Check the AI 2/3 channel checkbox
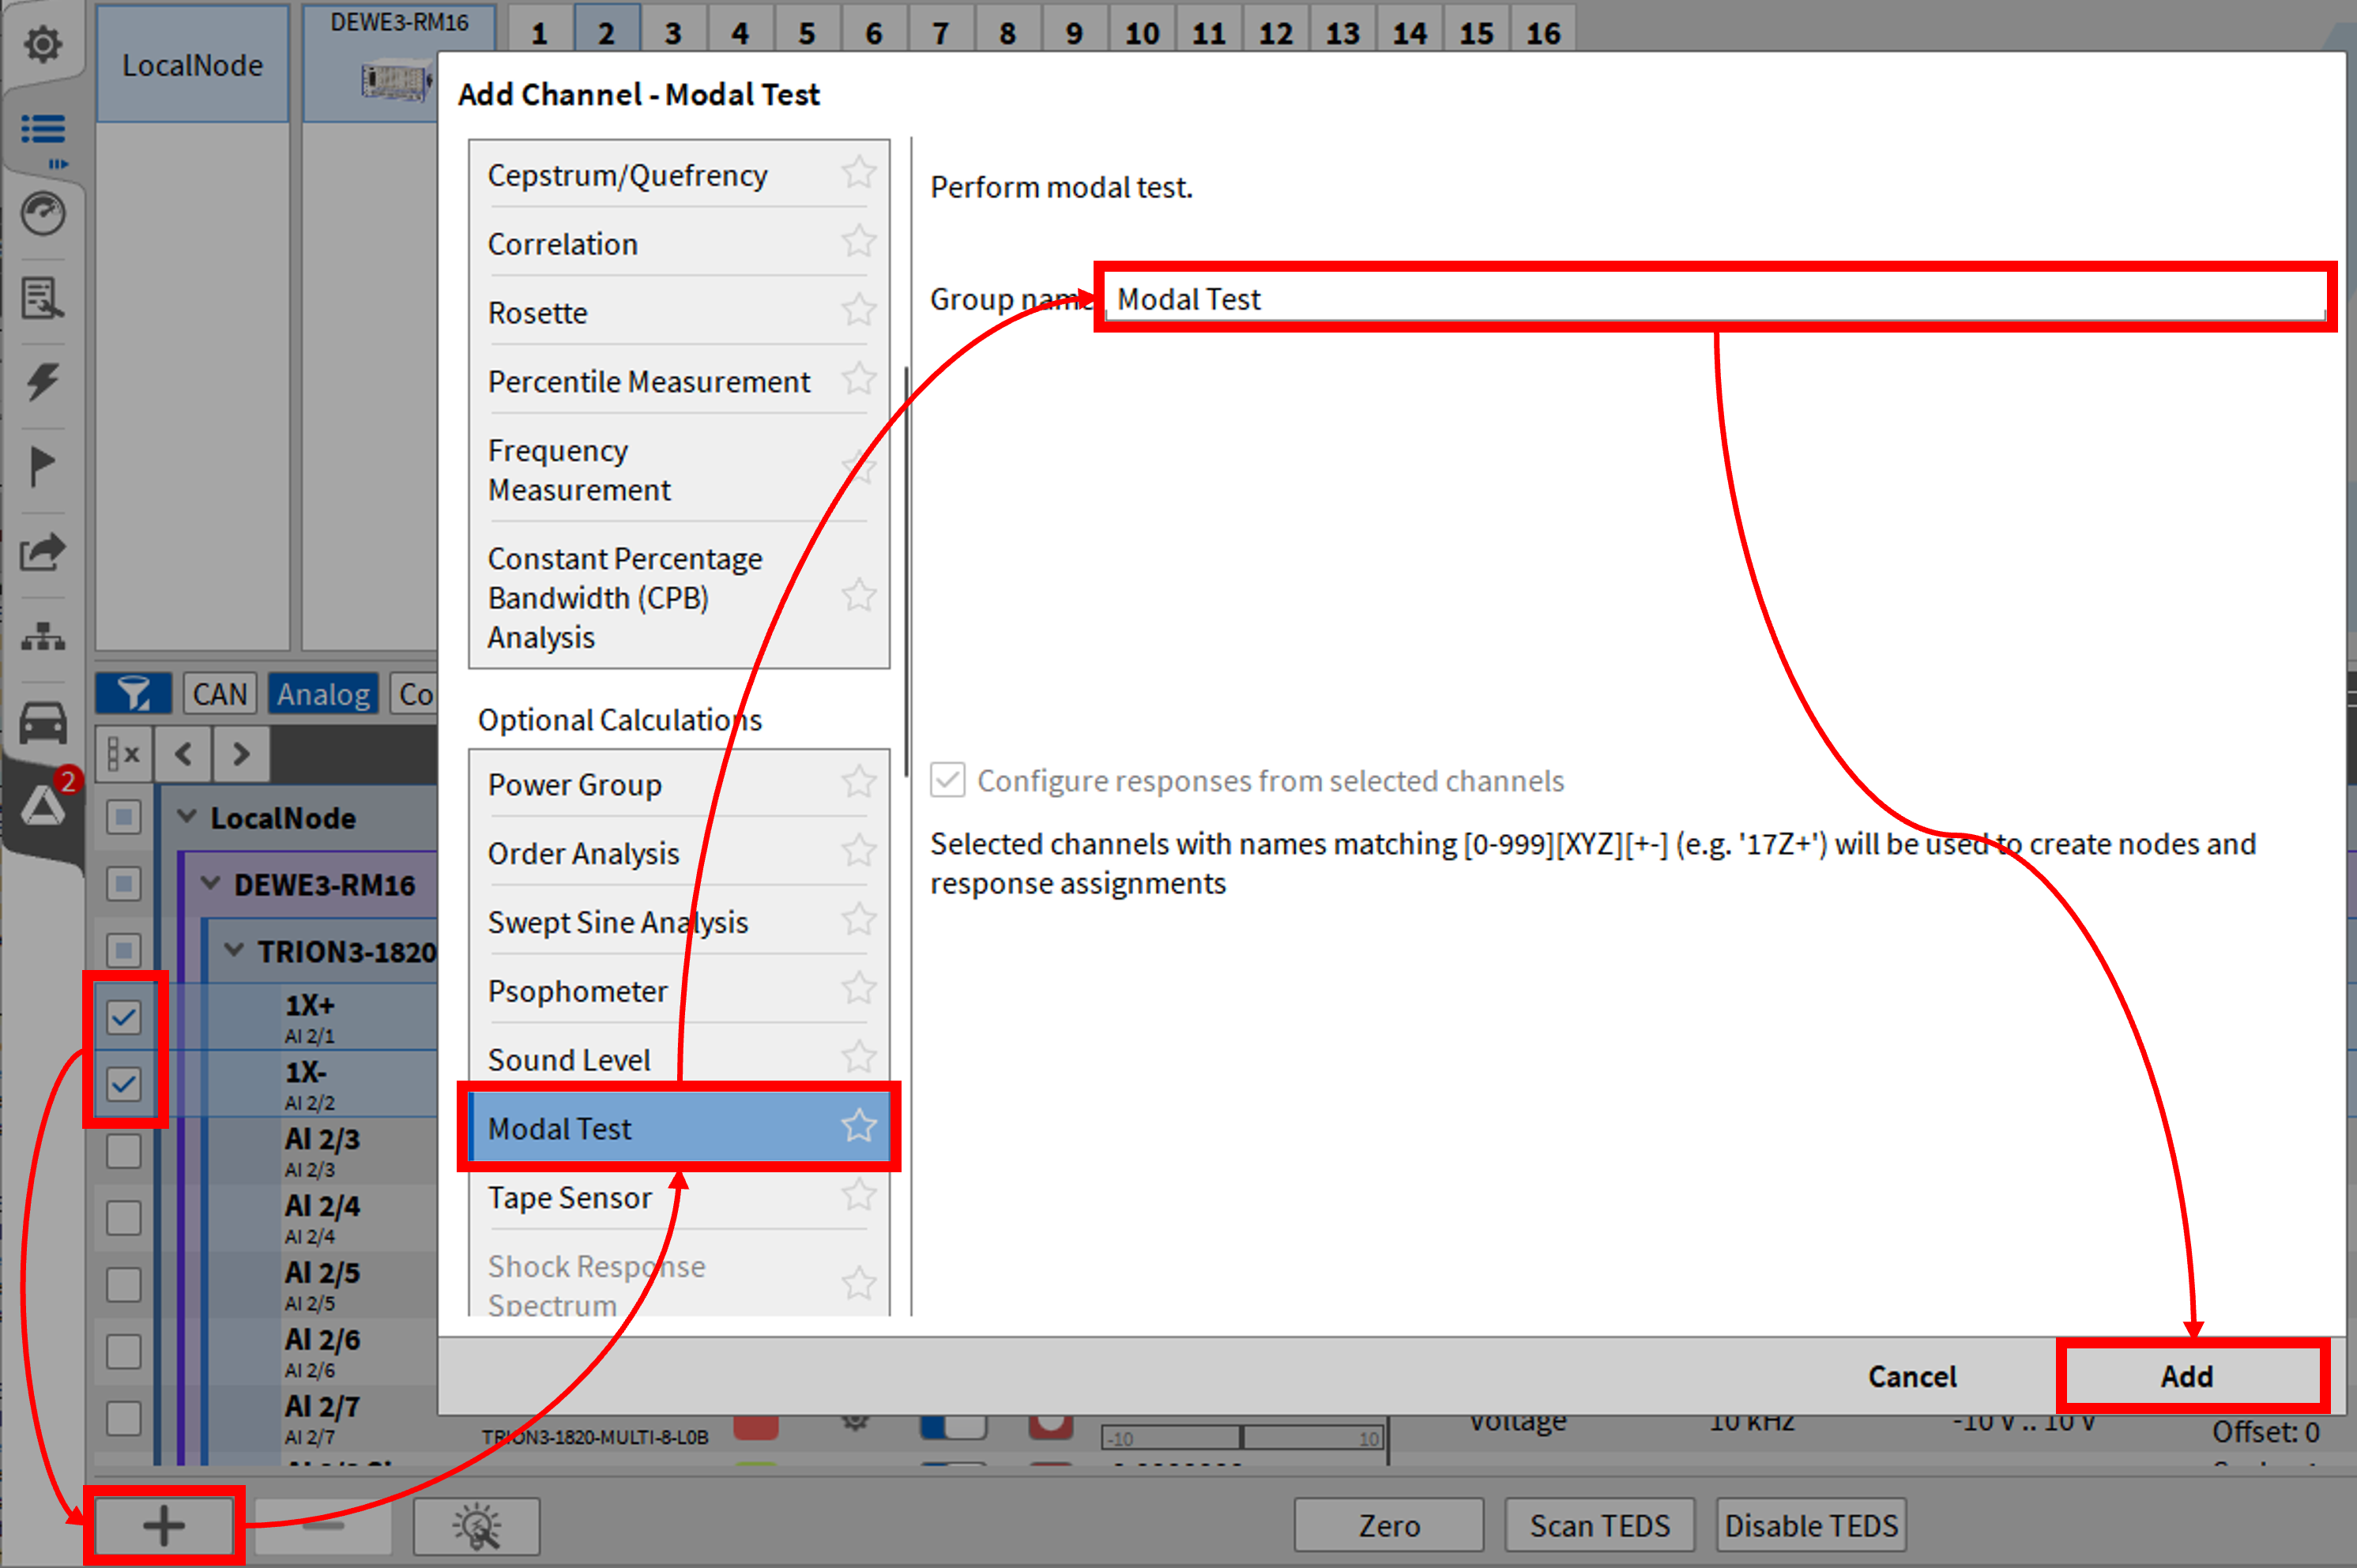The height and width of the screenshot is (1568, 2357). [124, 1151]
